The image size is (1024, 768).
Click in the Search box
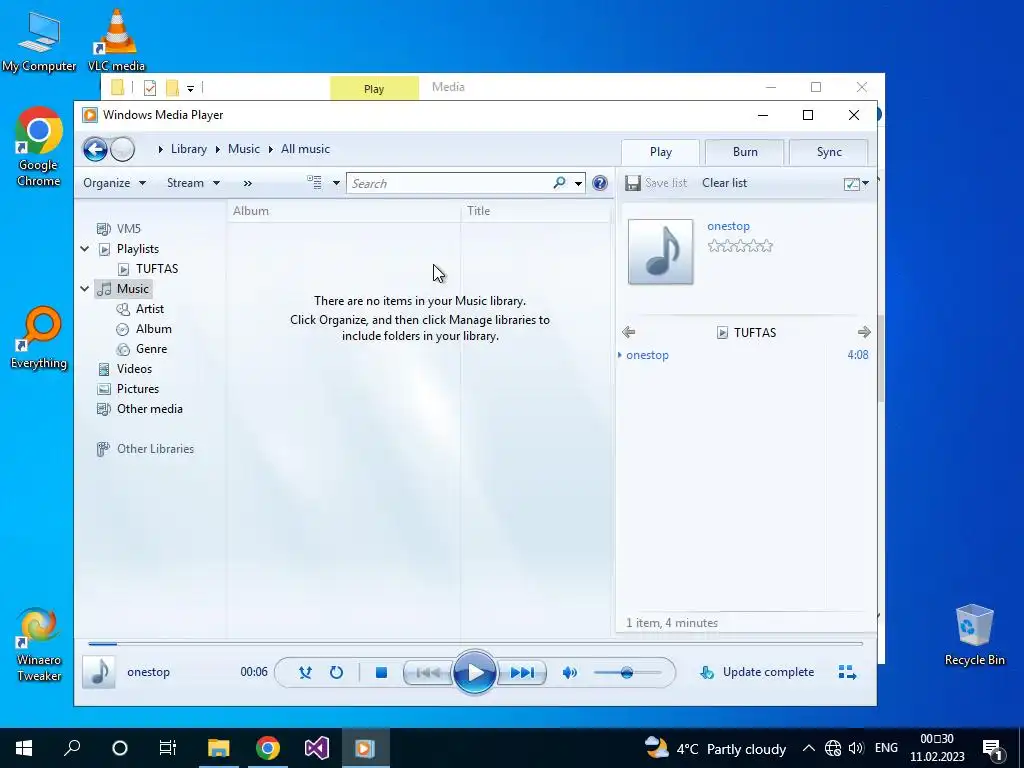coord(451,184)
